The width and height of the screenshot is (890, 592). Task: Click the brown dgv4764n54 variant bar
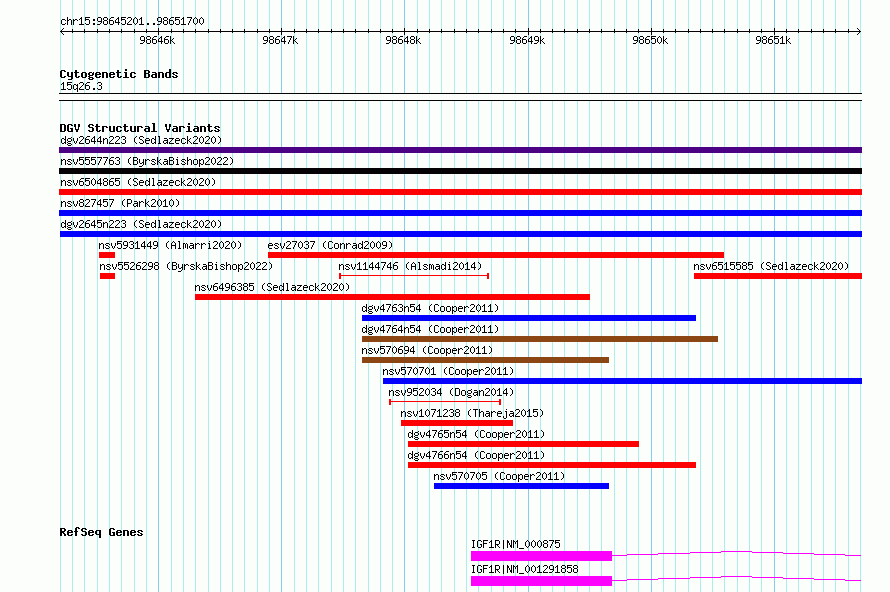pos(540,339)
